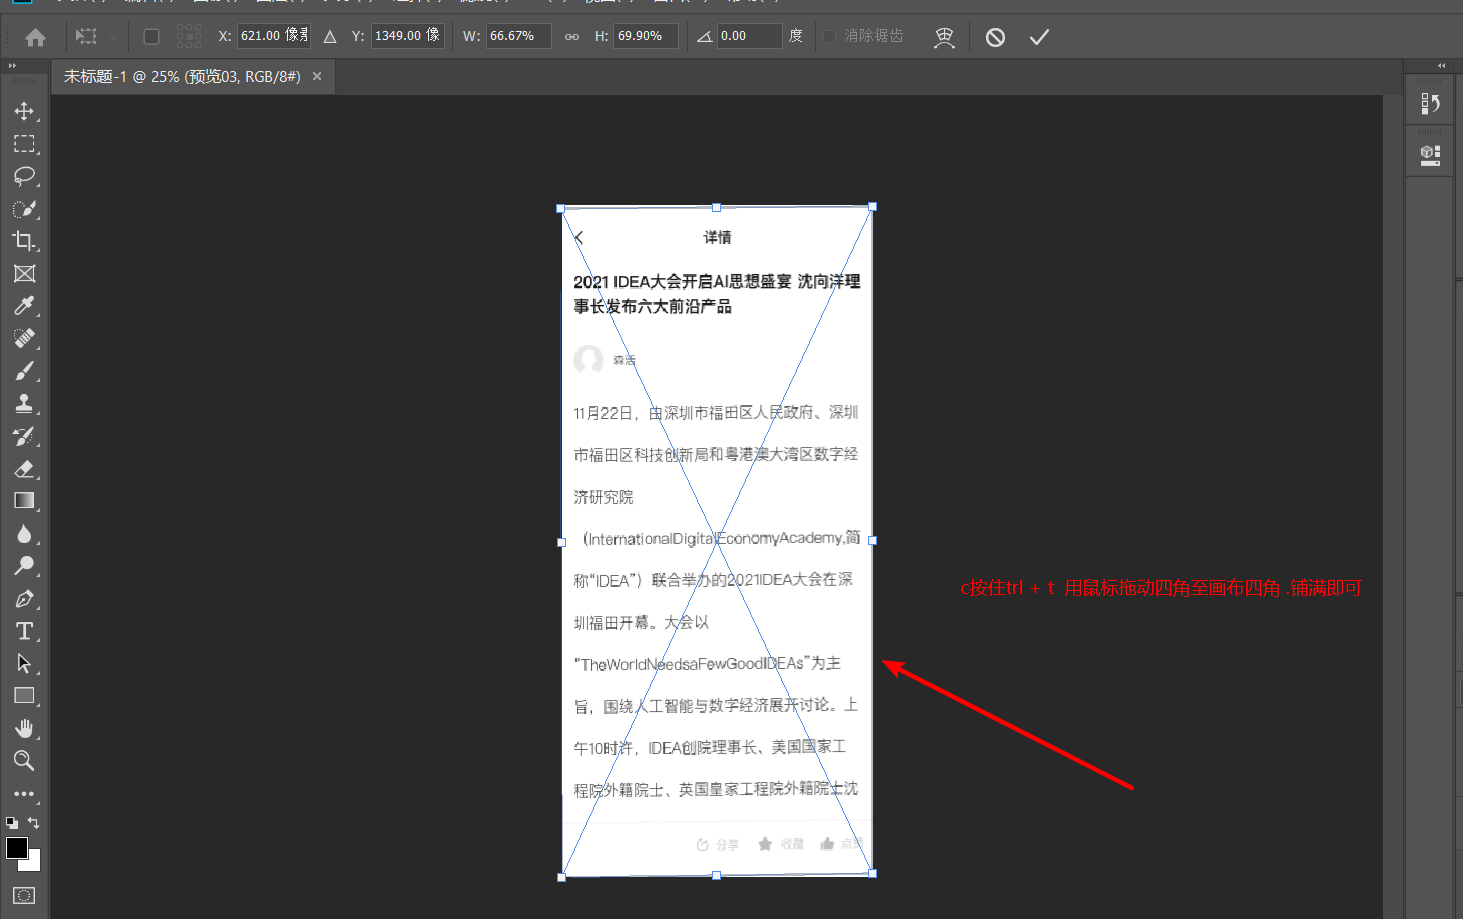Toggle the maintain aspect ratio link
The image size is (1463, 919).
click(572, 37)
